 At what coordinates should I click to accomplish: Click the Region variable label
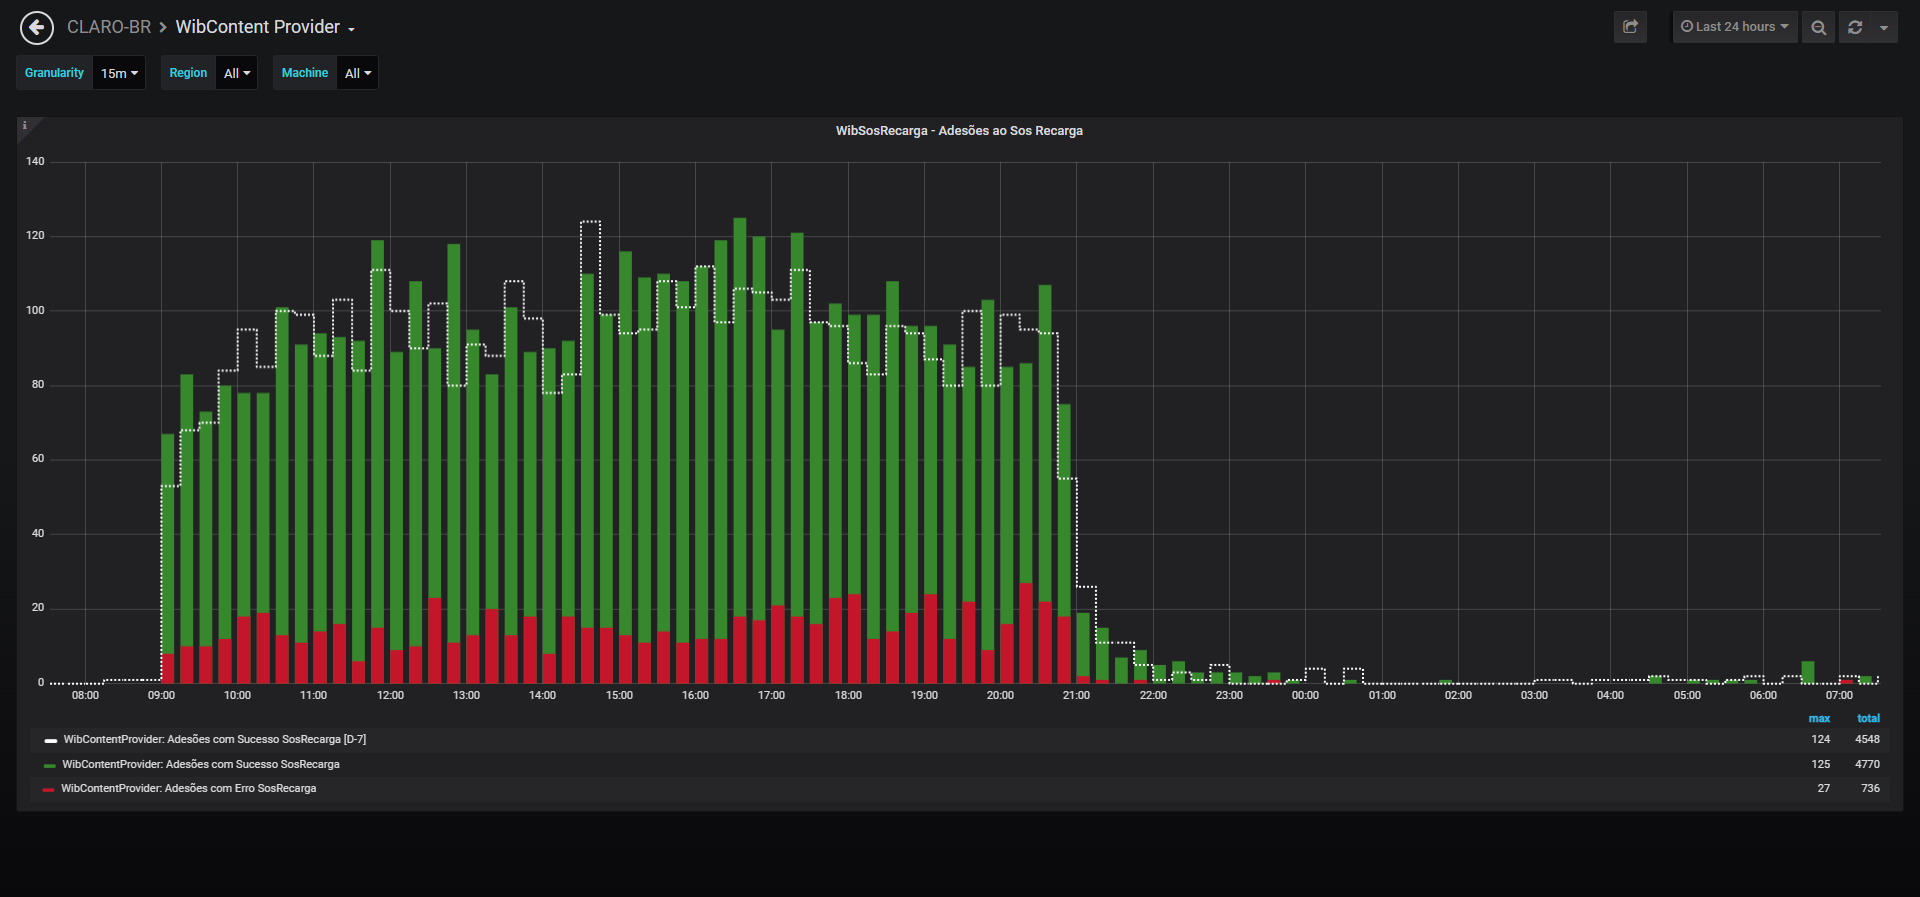click(x=188, y=73)
